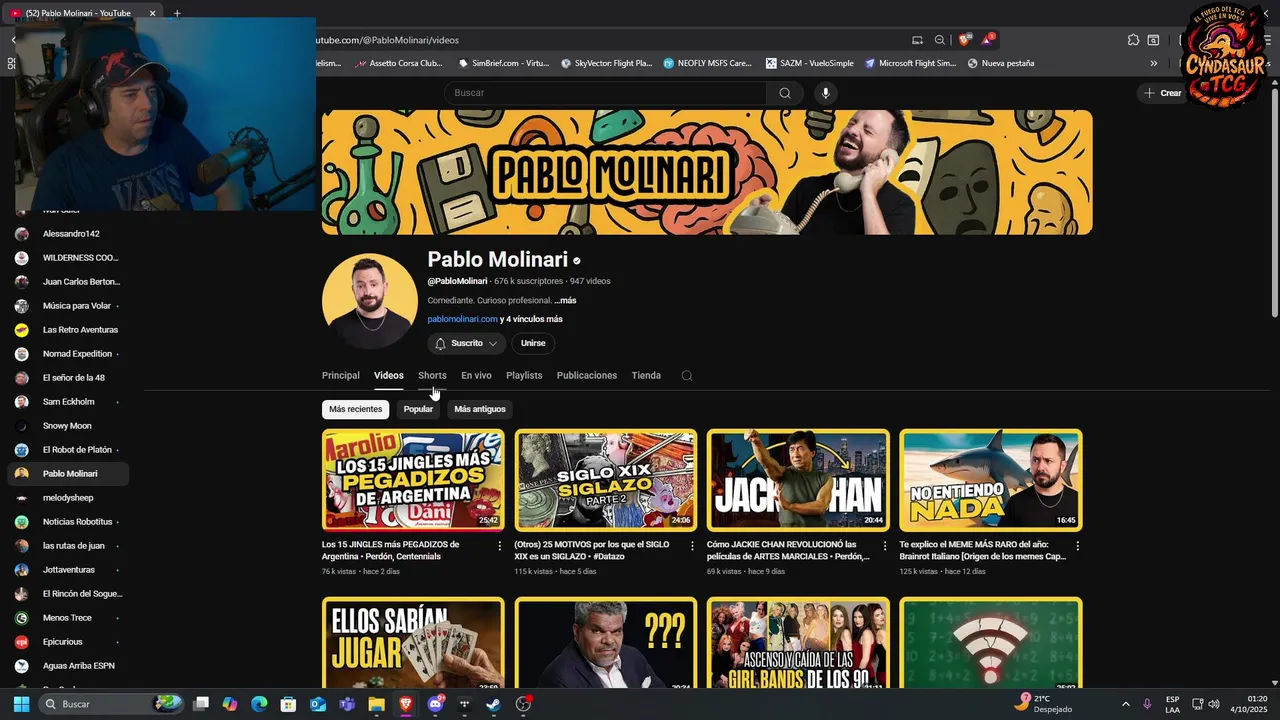Open Brave browser from the taskbar
Screen dimensions: 1280x720
405,704
